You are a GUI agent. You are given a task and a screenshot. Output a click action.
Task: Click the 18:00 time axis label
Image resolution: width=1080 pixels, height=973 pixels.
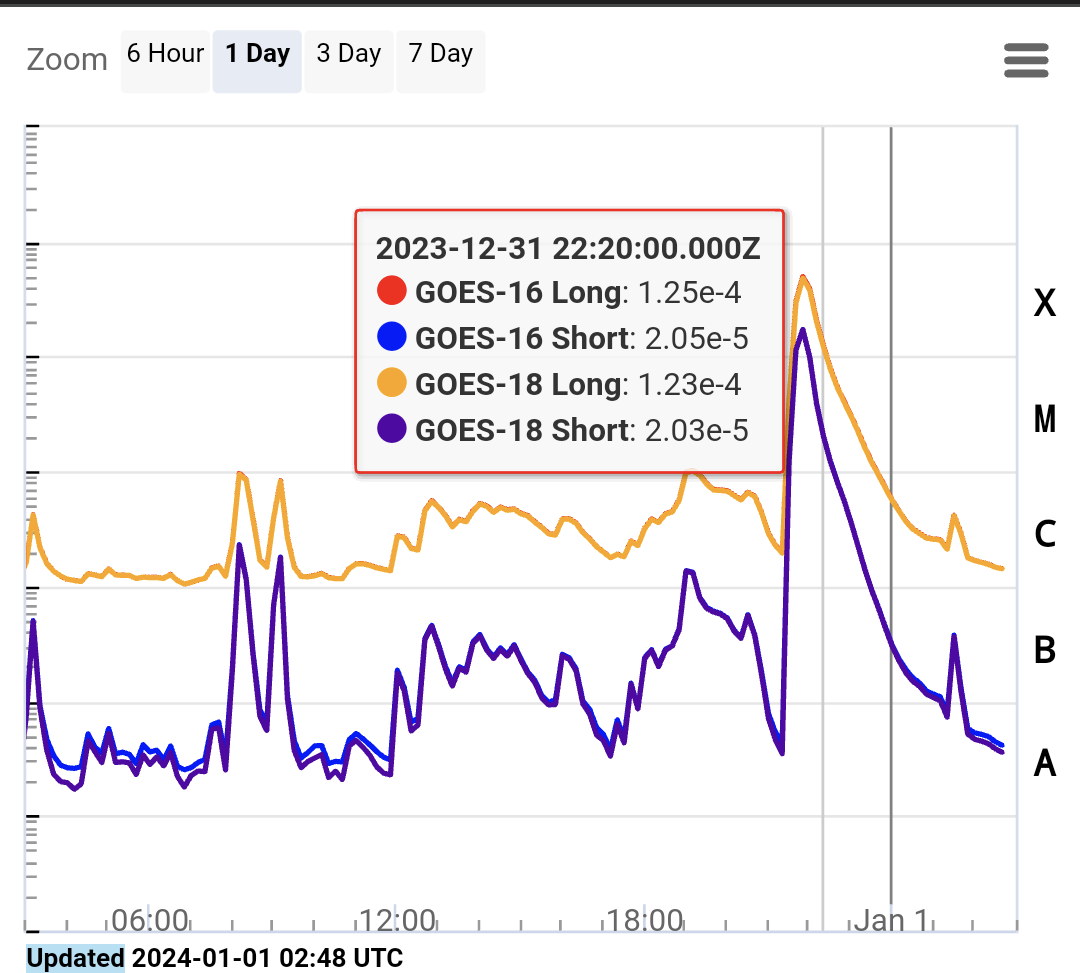click(645, 920)
